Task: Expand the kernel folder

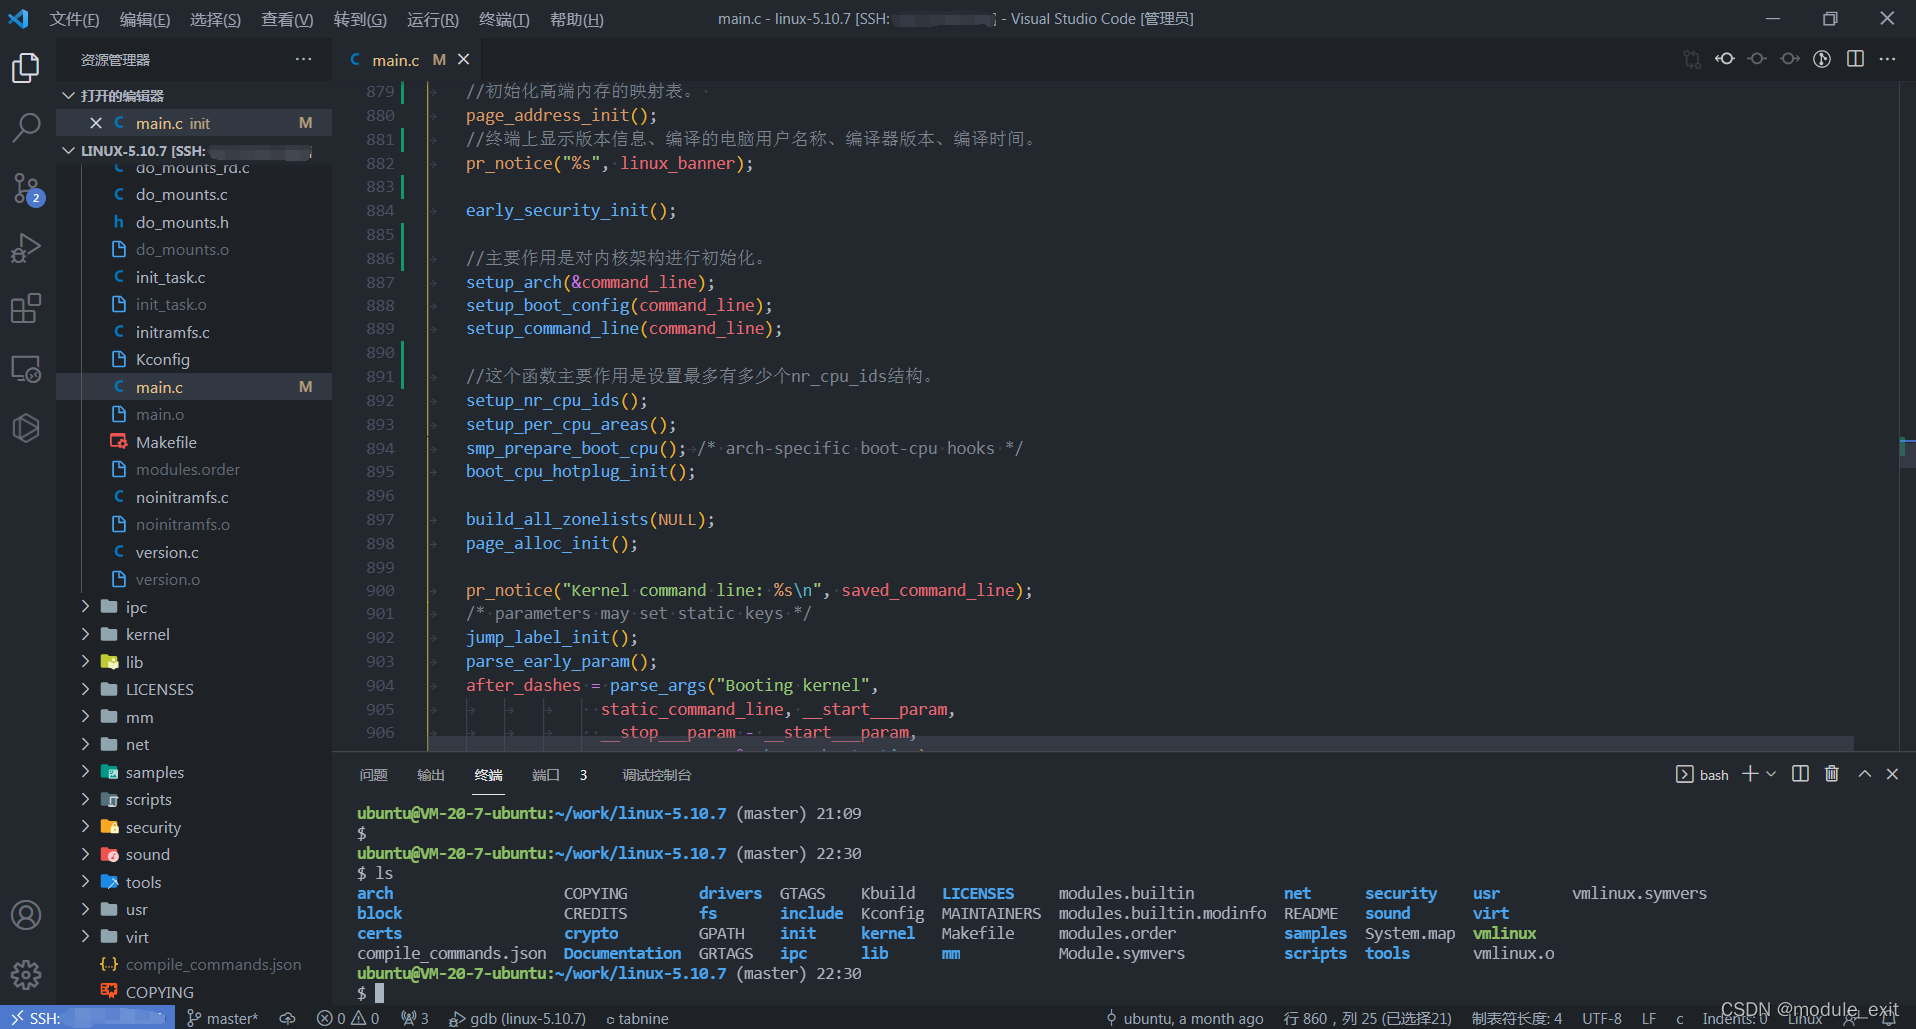Action: click(194, 634)
